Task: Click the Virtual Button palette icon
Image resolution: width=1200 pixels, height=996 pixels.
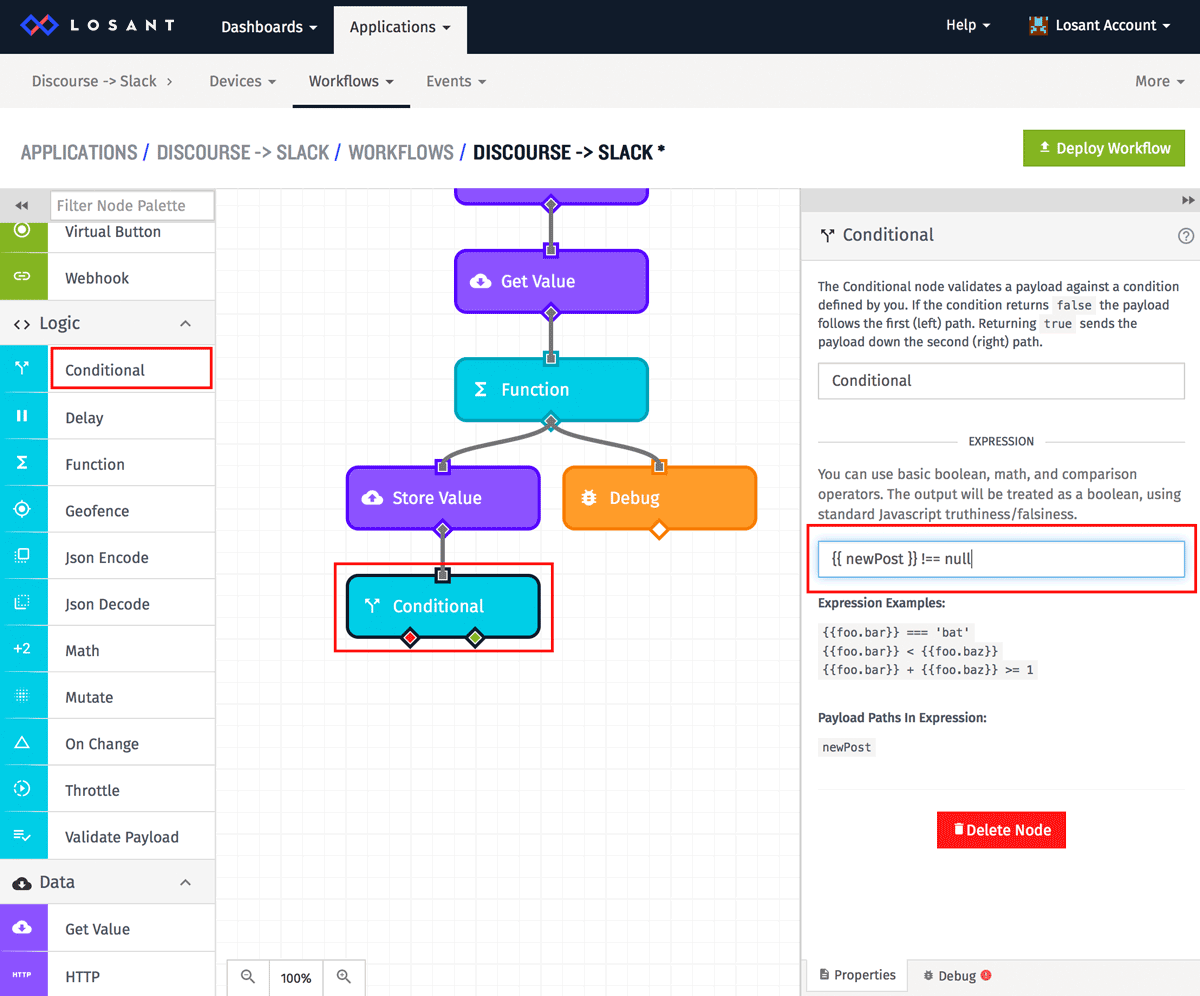Action: [23, 231]
